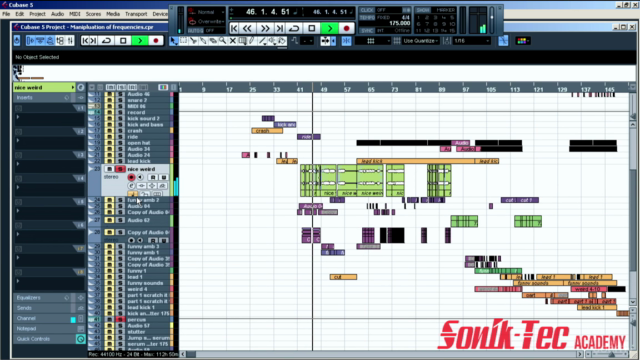
Task: Select the Split scissors tool
Action: [193, 41]
